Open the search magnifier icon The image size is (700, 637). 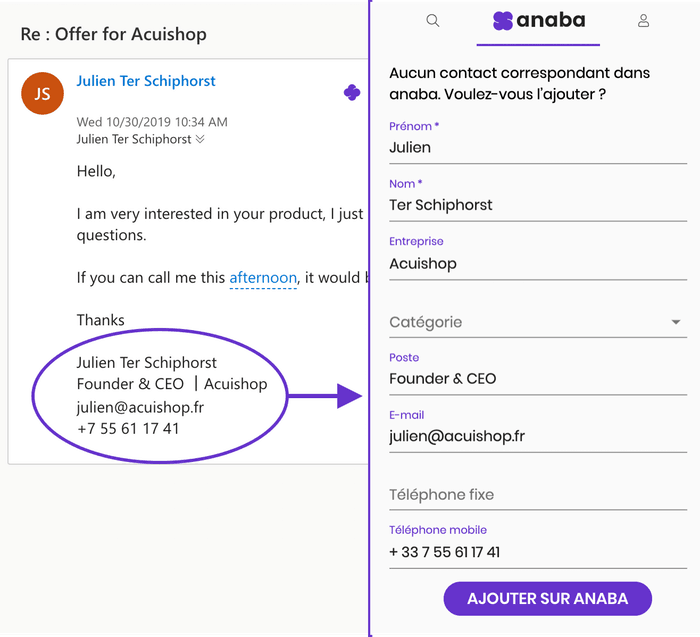point(433,21)
